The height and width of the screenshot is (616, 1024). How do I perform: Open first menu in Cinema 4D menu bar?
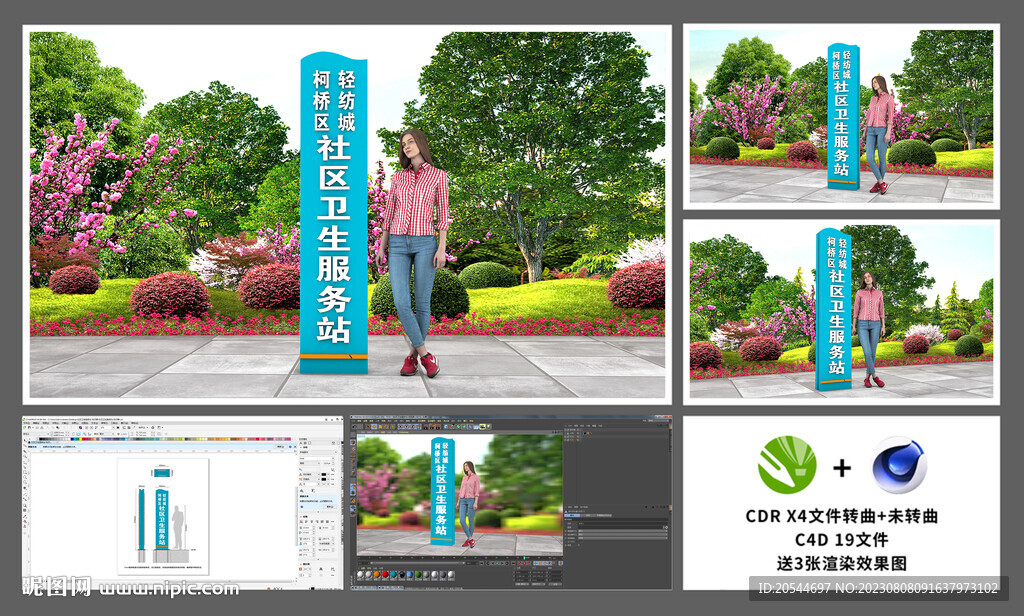click(x=352, y=421)
